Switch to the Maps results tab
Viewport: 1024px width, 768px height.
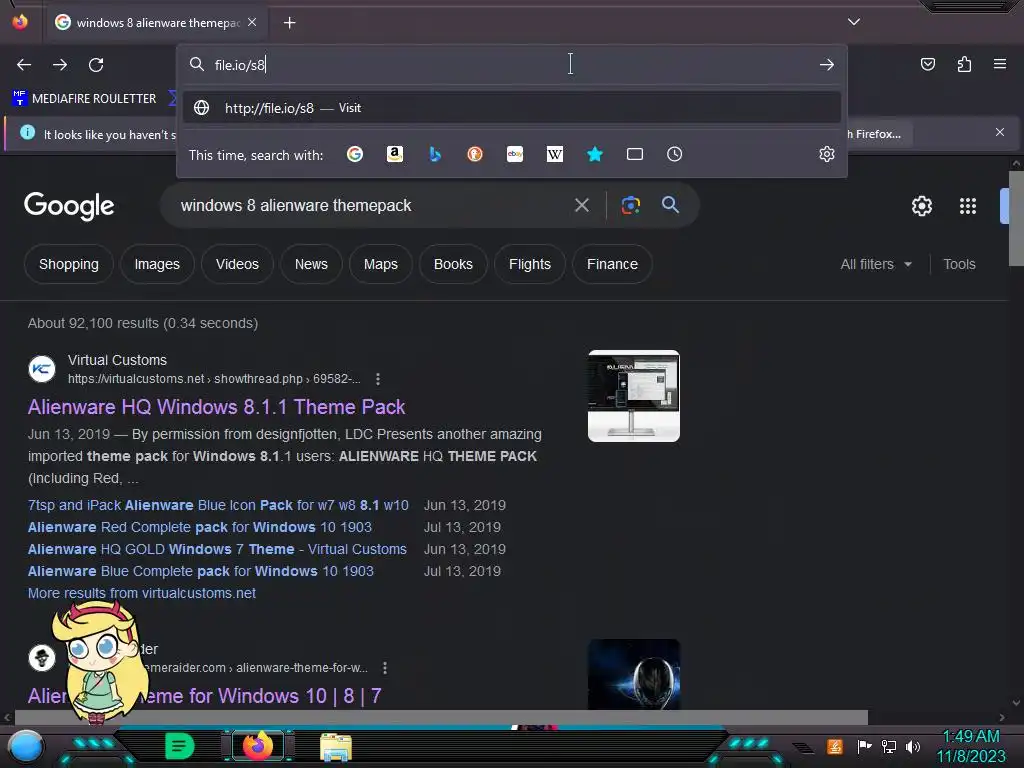click(381, 264)
